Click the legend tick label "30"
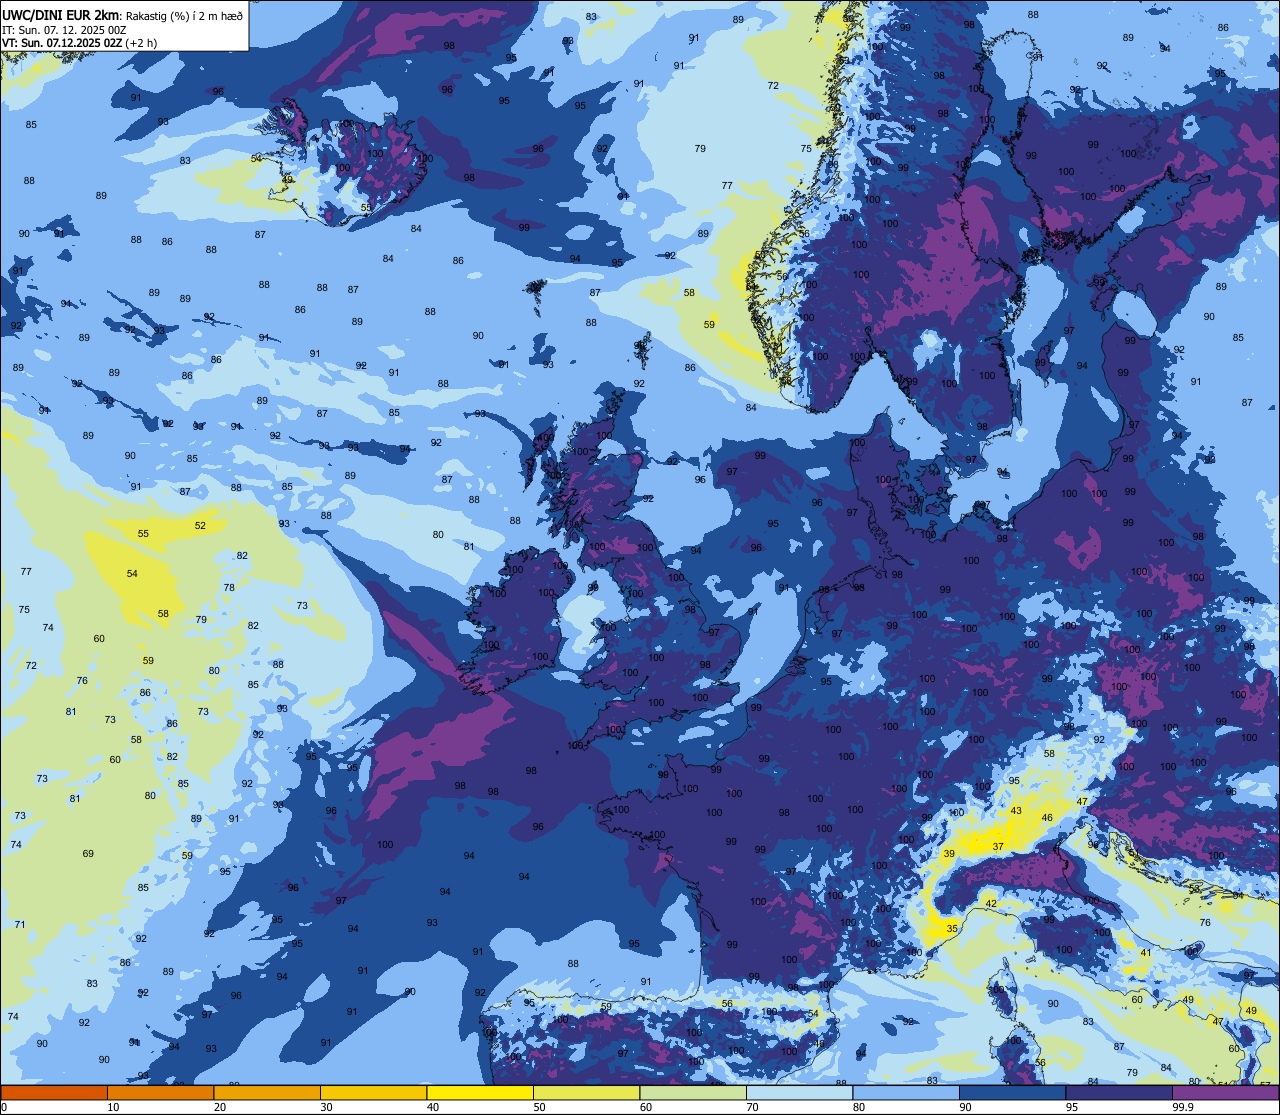 (x=326, y=1107)
